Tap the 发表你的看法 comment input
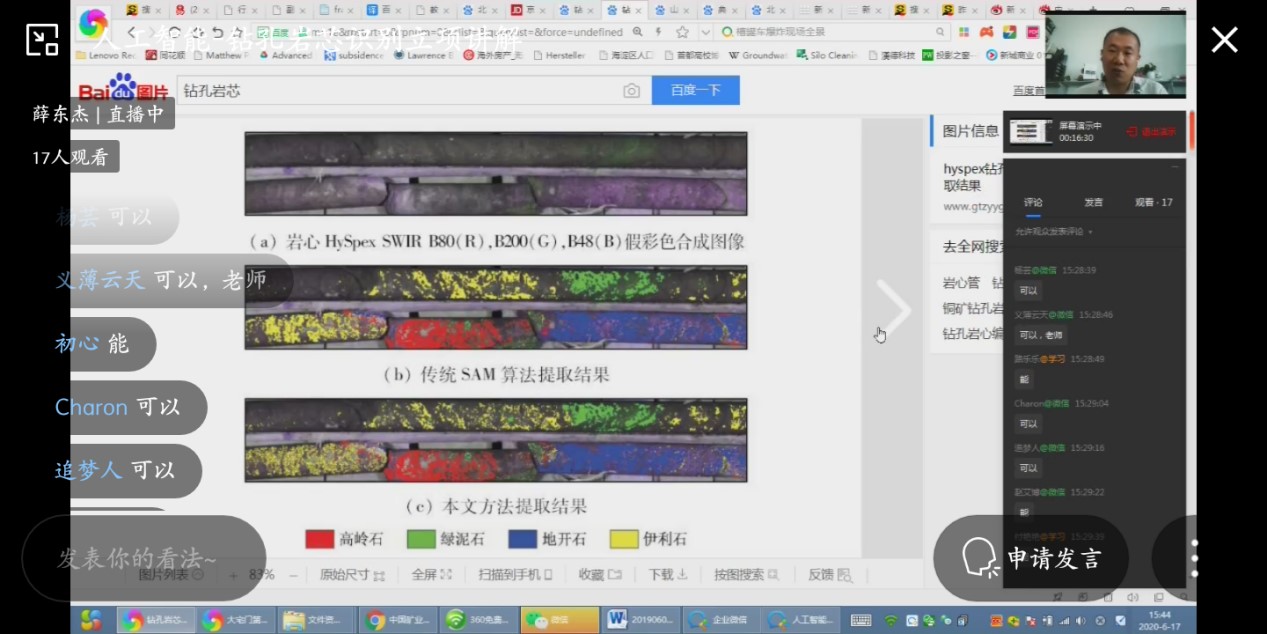The height and width of the screenshot is (634, 1267). point(143,558)
